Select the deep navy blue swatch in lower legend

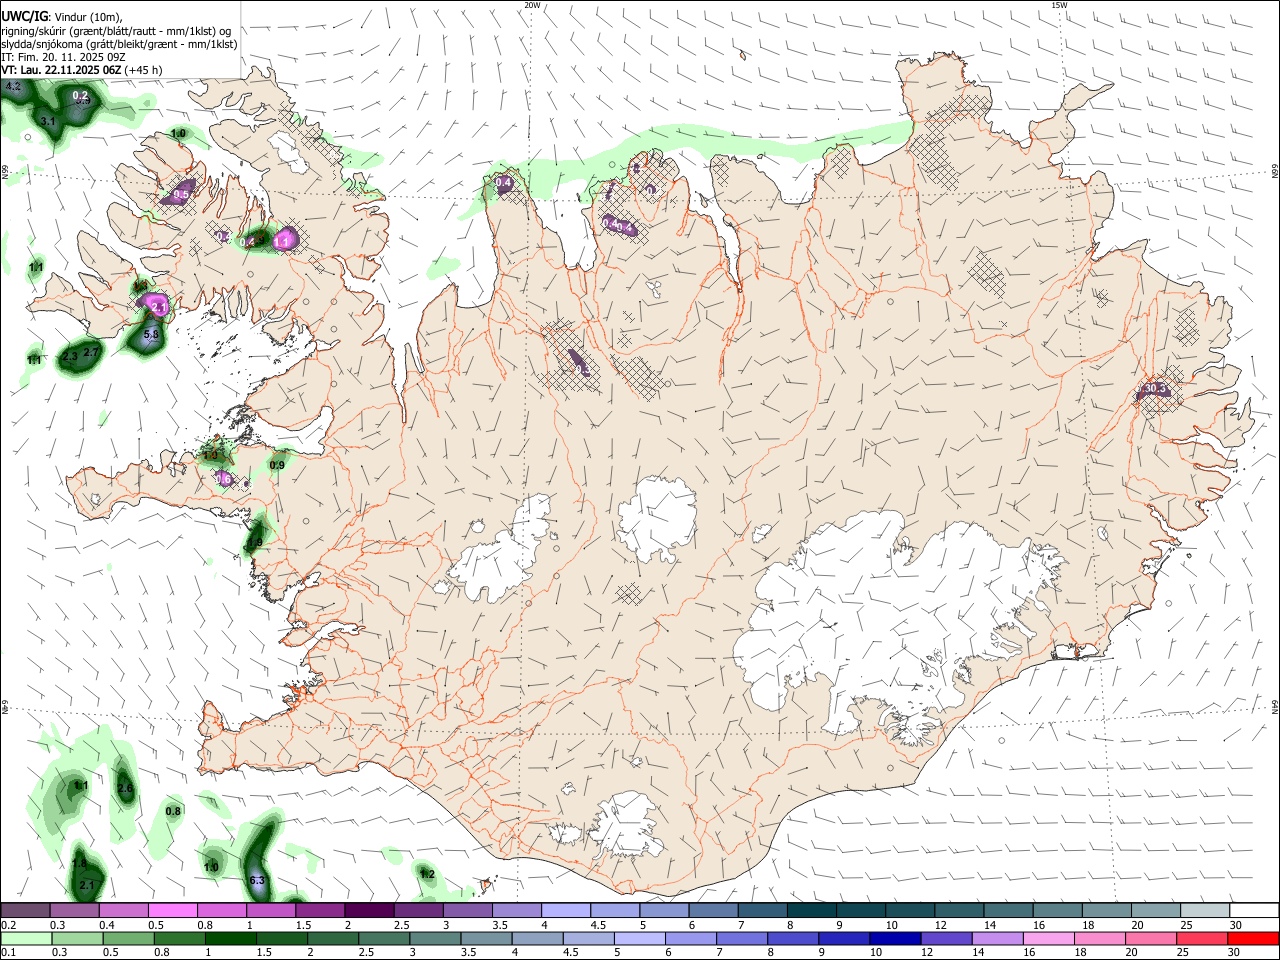(x=893, y=938)
